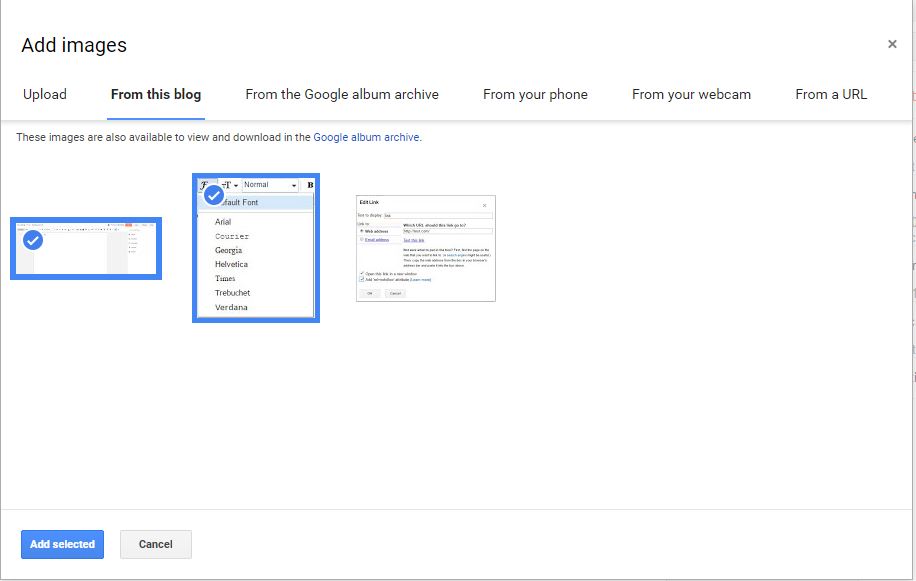Viewport: 916px width, 581px height.
Task: Click the Bold icon in the toolbar thumbnail
Action: (311, 184)
